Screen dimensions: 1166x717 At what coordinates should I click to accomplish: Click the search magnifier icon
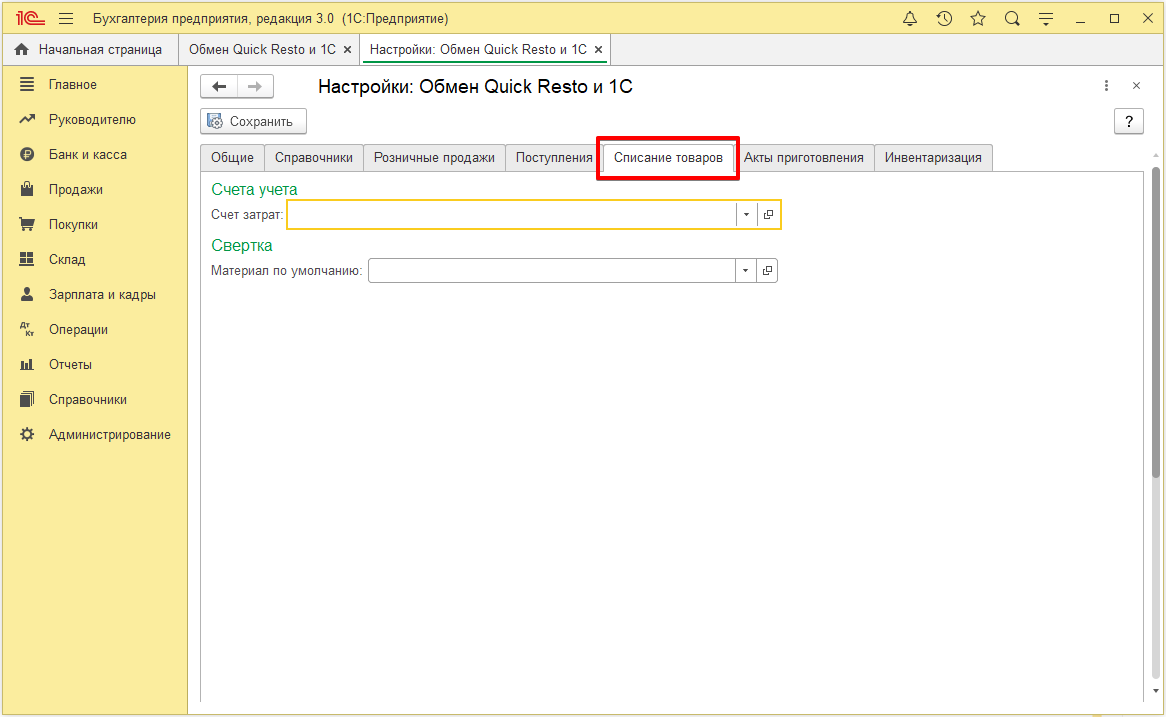1012,19
